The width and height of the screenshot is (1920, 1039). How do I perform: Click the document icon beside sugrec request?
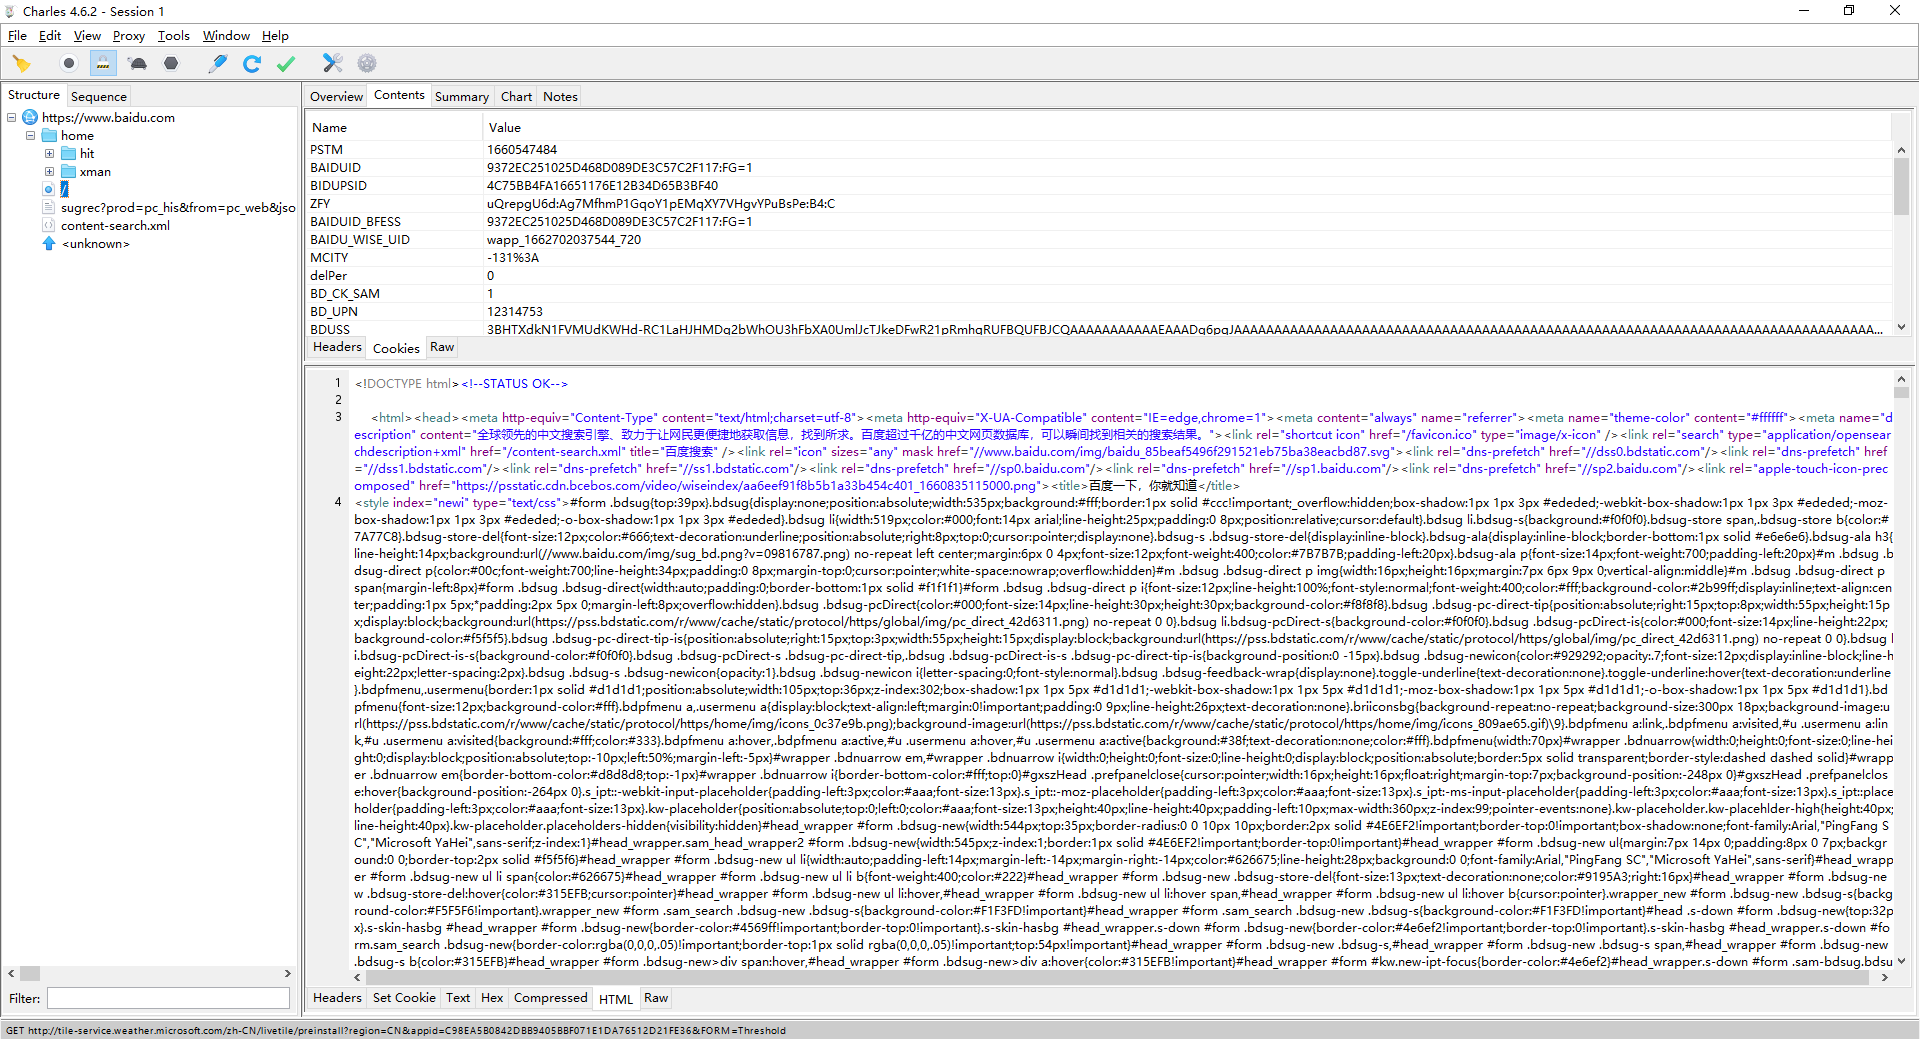[48, 207]
